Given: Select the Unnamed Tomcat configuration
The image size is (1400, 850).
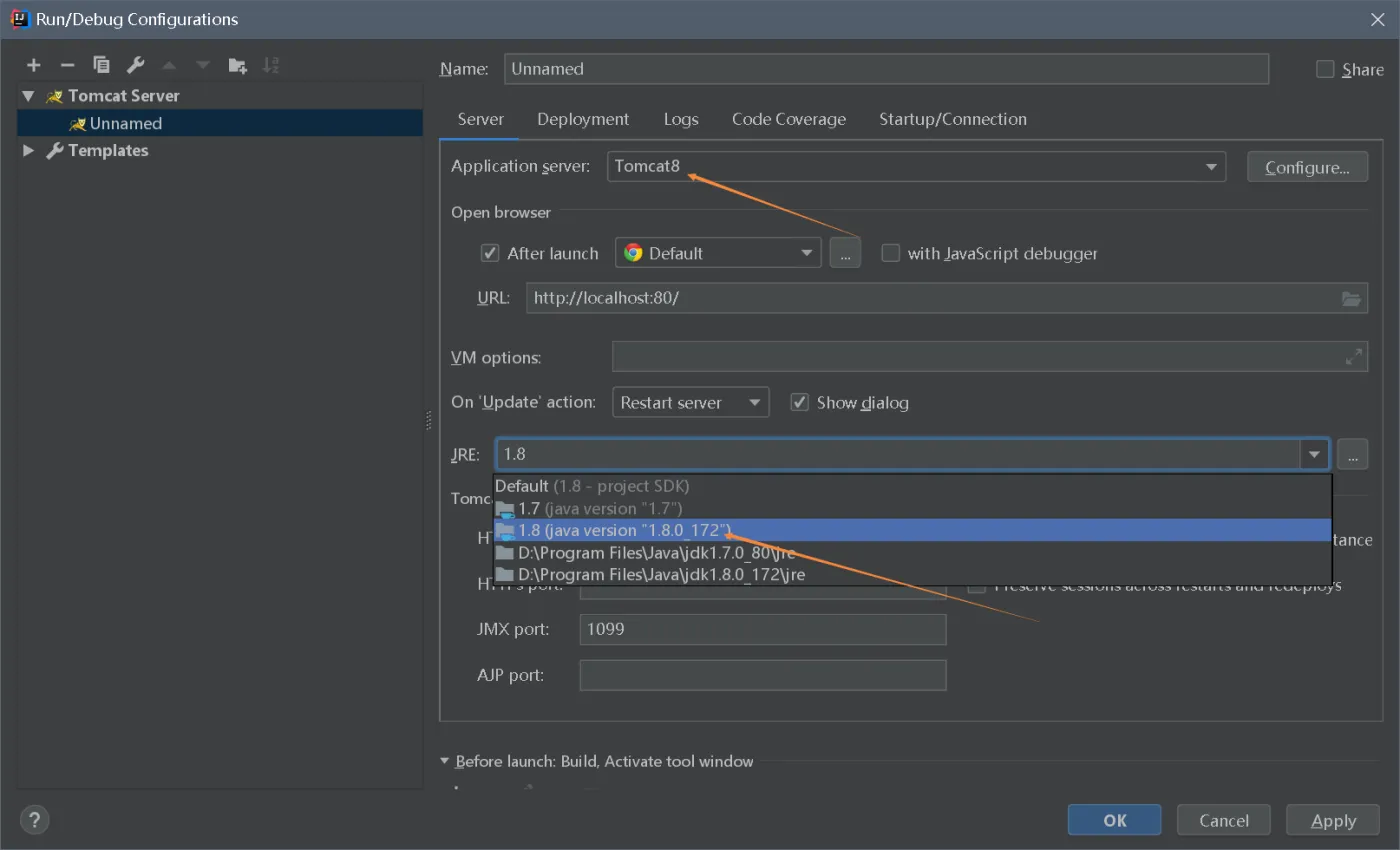Looking at the screenshot, I should (x=220, y=123).
